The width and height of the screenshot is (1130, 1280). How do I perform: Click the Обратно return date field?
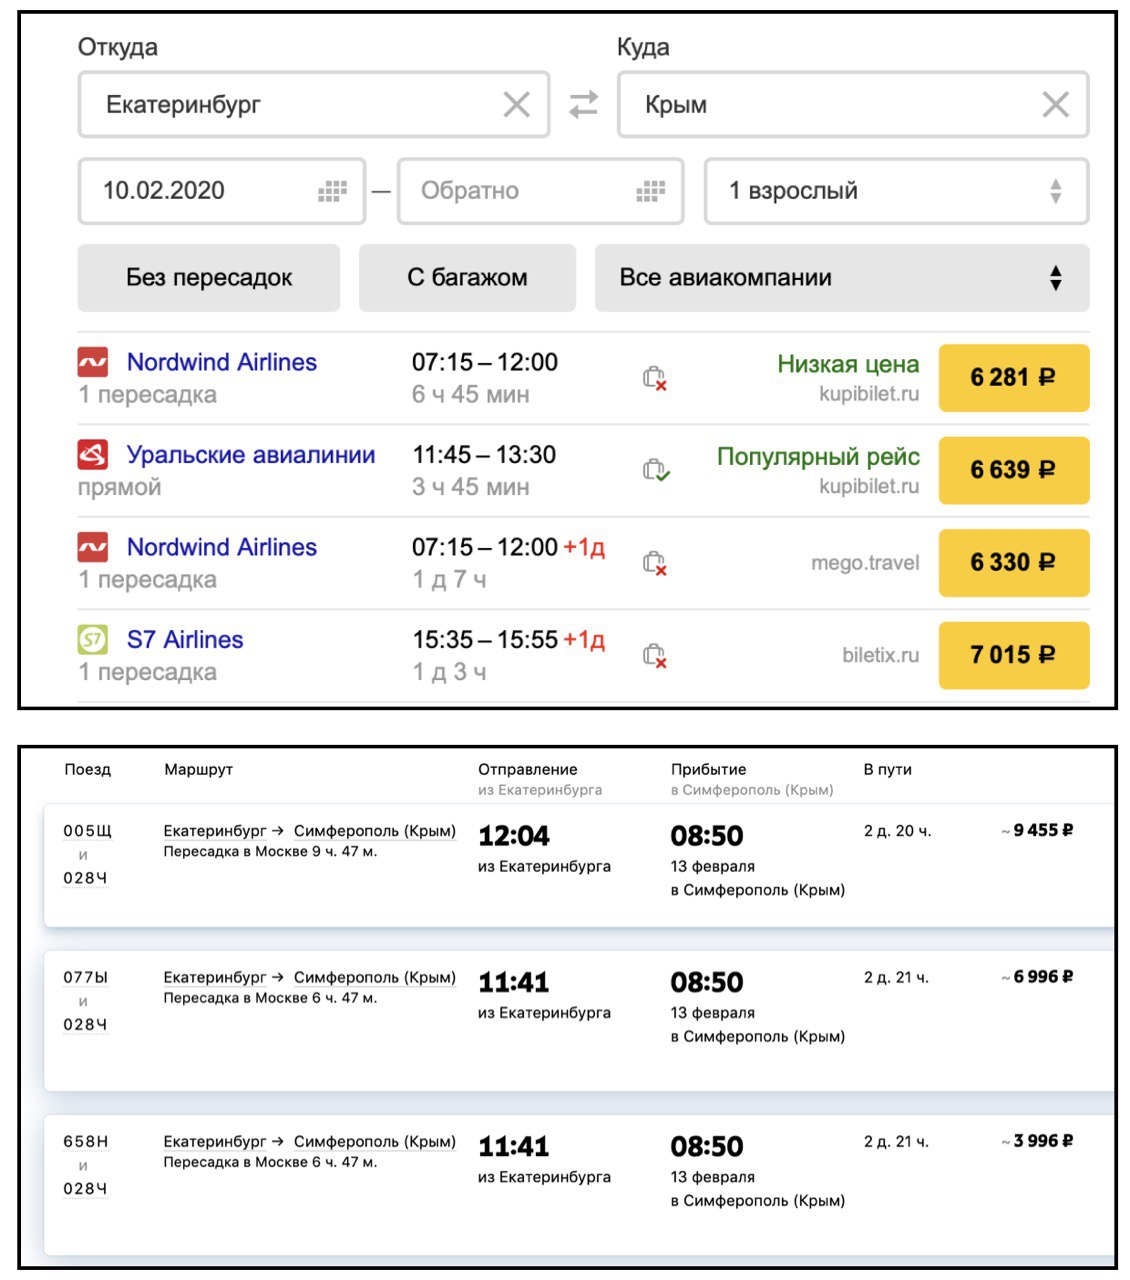pos(541,191)
